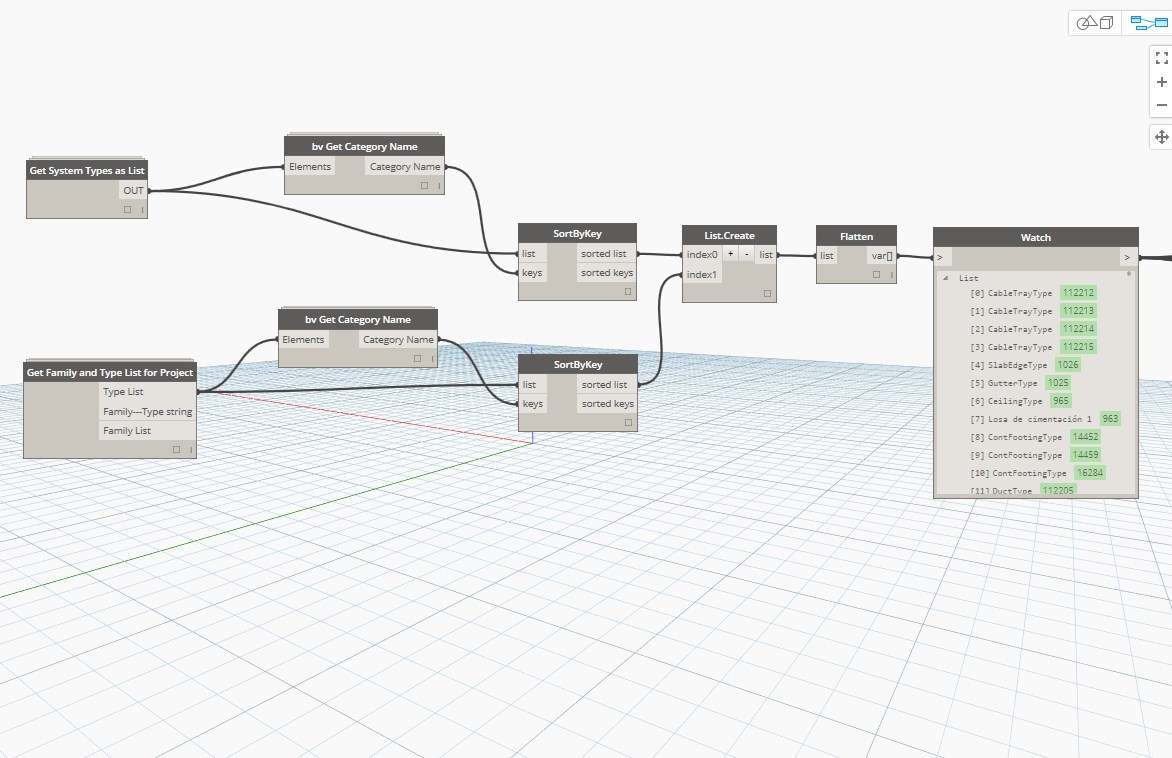Toggle preview square on Flatten node

(876, 274)
